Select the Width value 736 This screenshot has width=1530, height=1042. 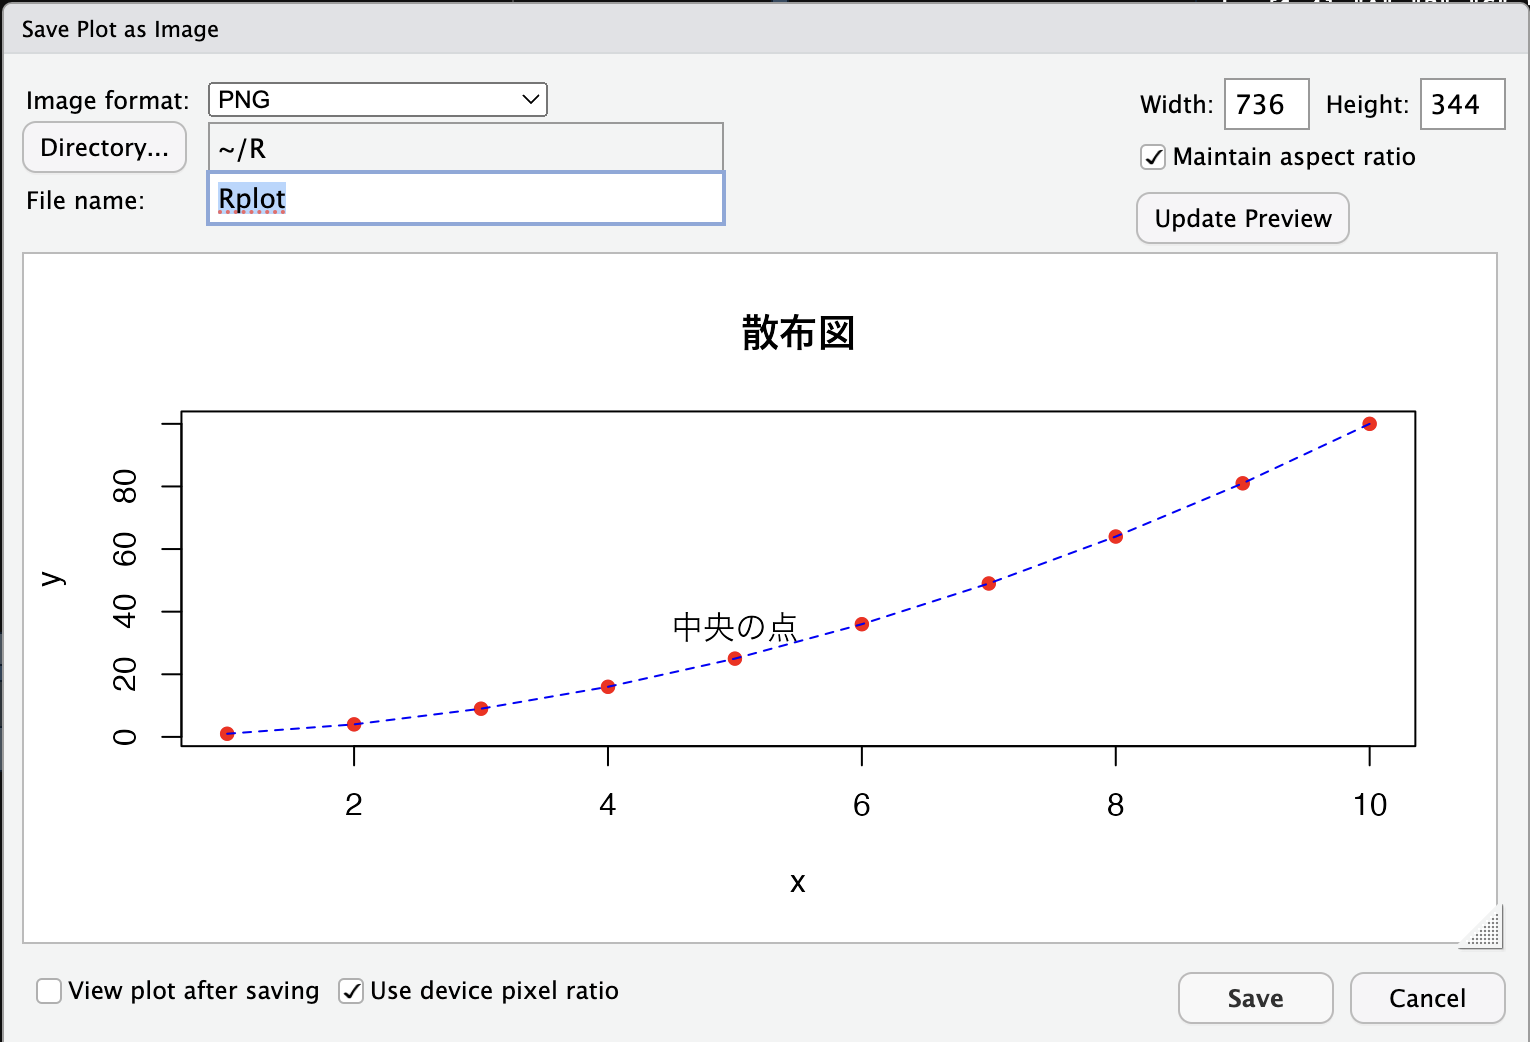[1266, 104]
